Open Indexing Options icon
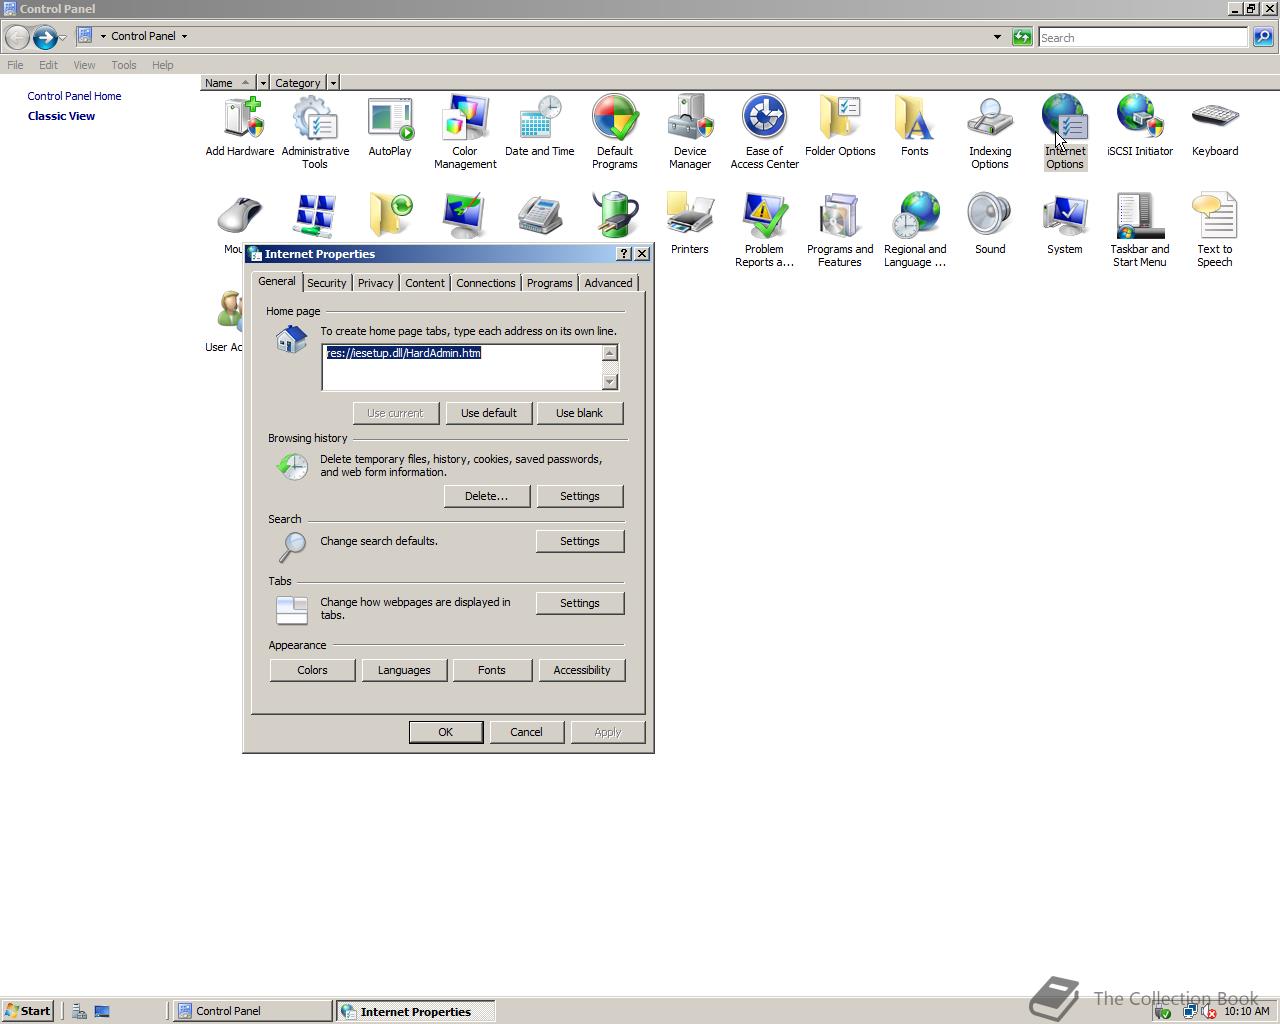This screenshot has width=1280, height=1024. pyautogui.click(x=990, y=132)
